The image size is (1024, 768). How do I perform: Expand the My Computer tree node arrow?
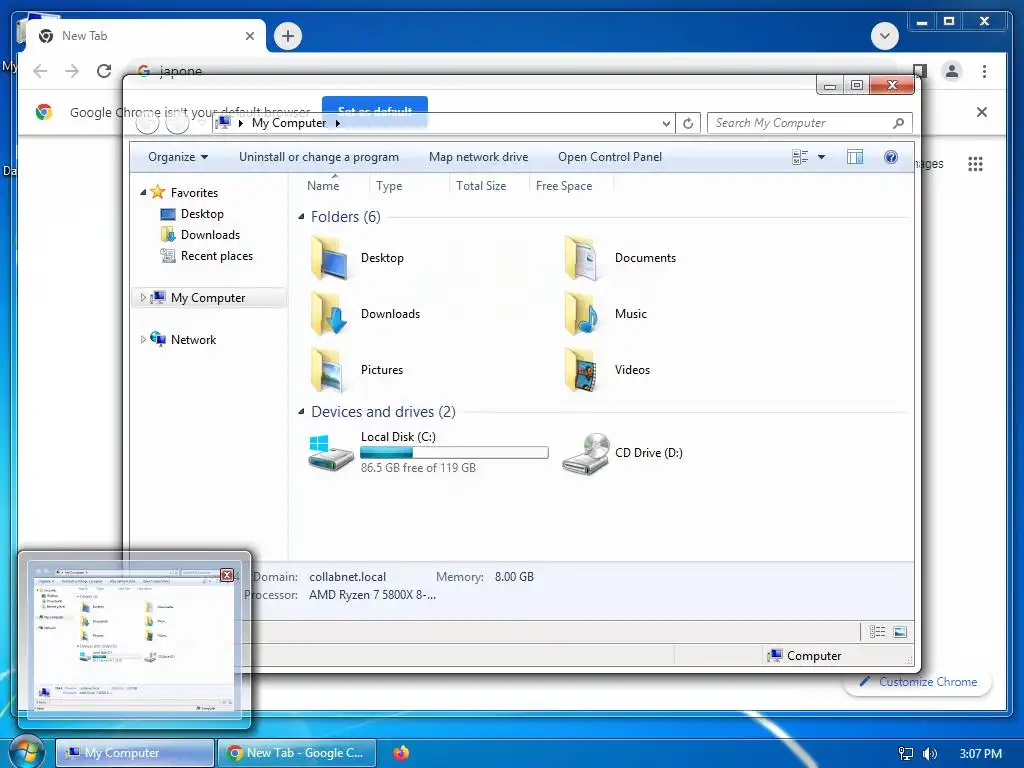(x=143, y=298)
